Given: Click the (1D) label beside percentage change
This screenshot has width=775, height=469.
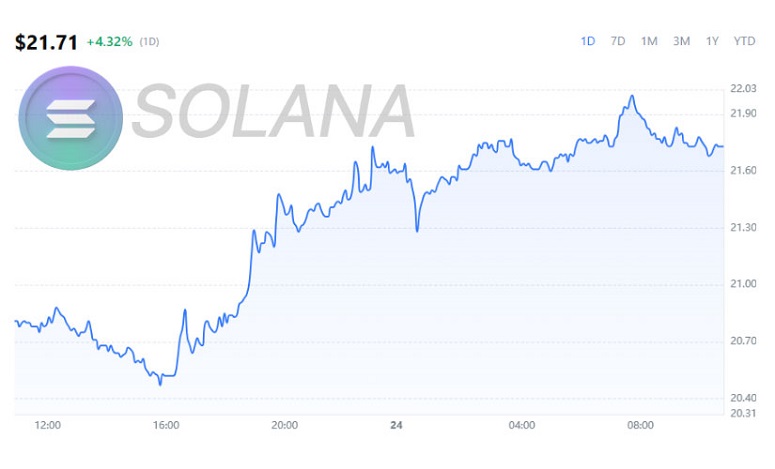Looking at the screenshot, I should [149, 43].
